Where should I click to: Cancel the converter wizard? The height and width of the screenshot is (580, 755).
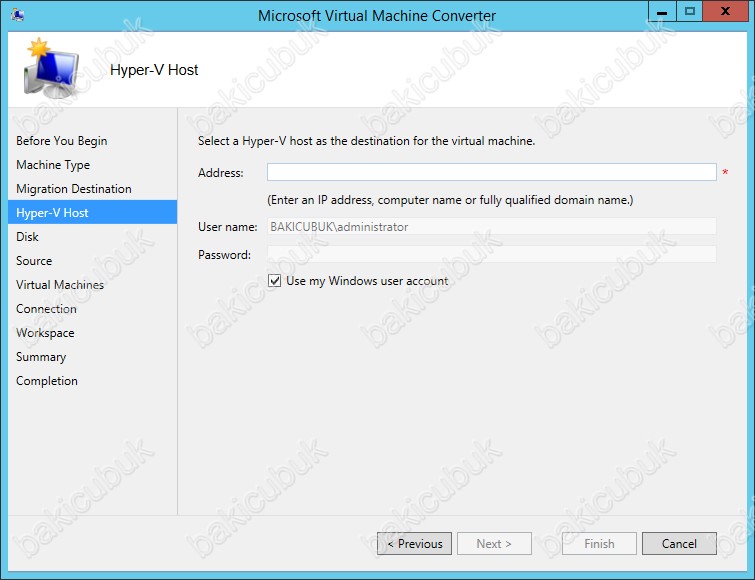click(679, 543)
